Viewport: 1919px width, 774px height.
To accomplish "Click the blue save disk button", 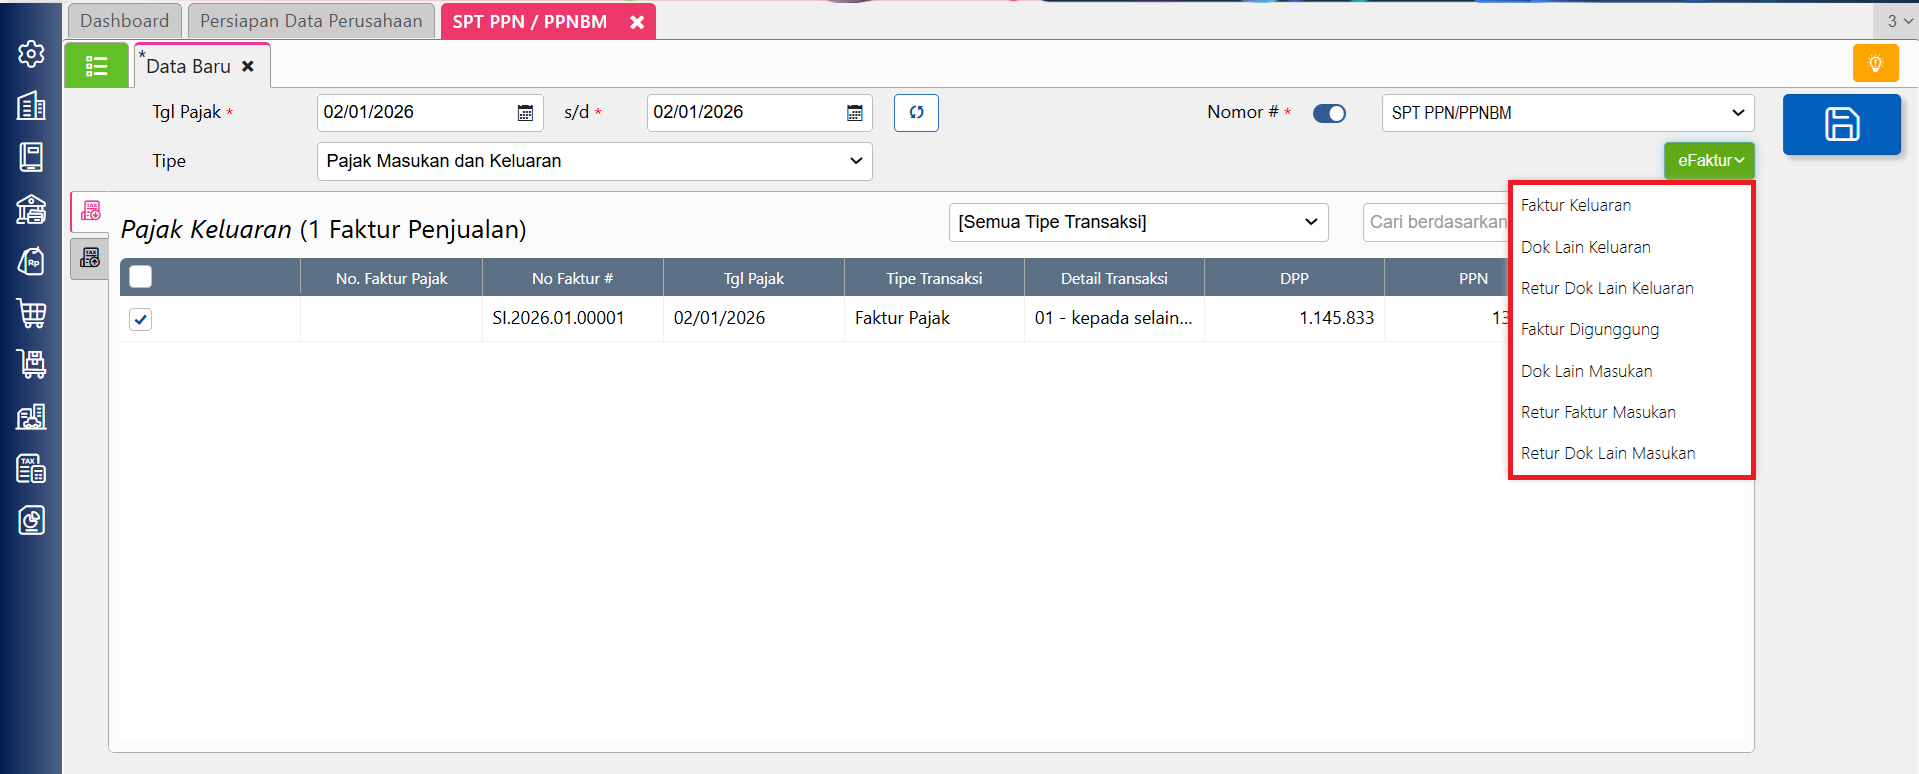I will (1841, 124).
